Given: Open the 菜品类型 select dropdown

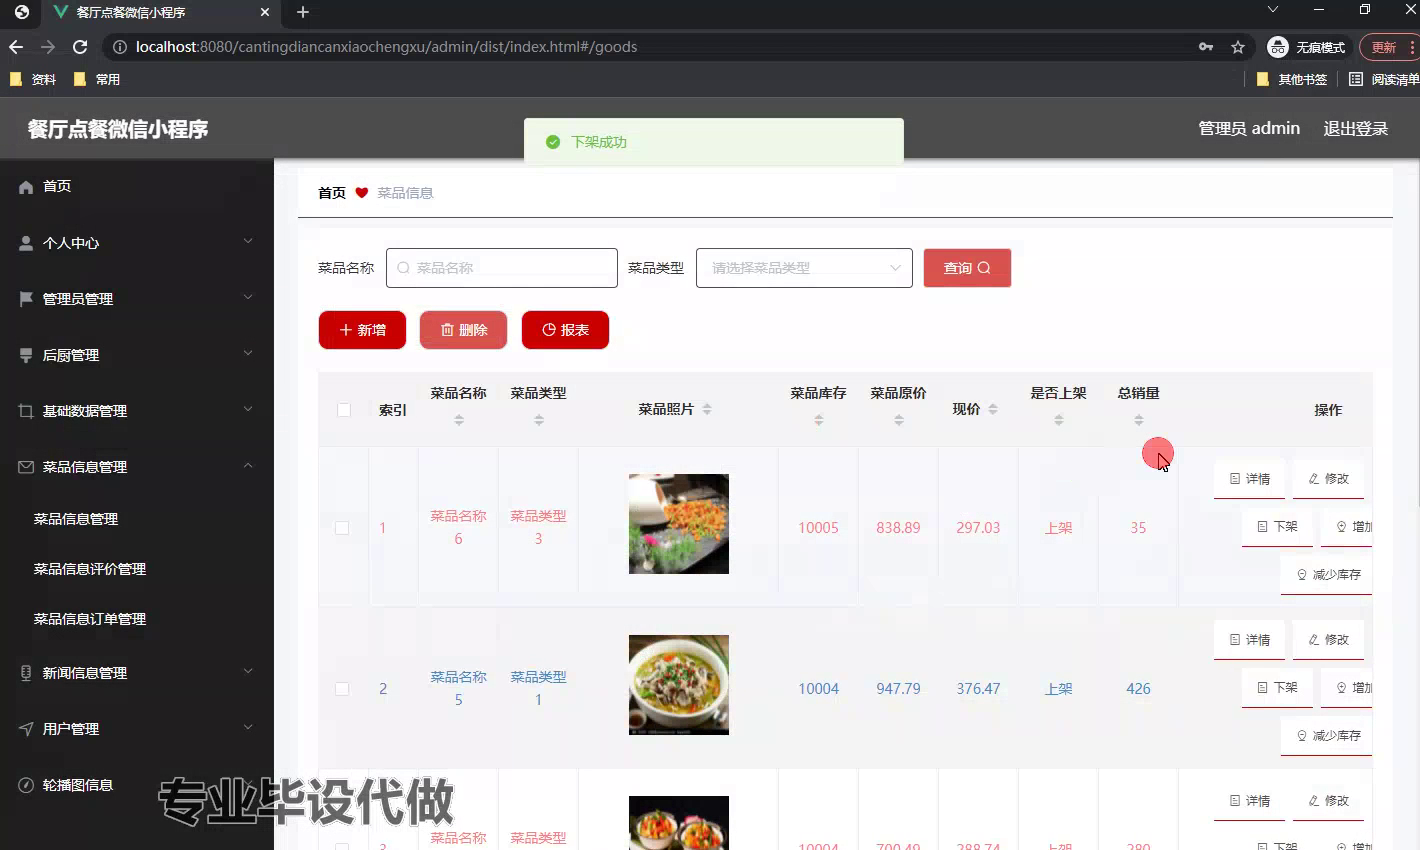Looking at the screenshot, I should tap(804, 268).
